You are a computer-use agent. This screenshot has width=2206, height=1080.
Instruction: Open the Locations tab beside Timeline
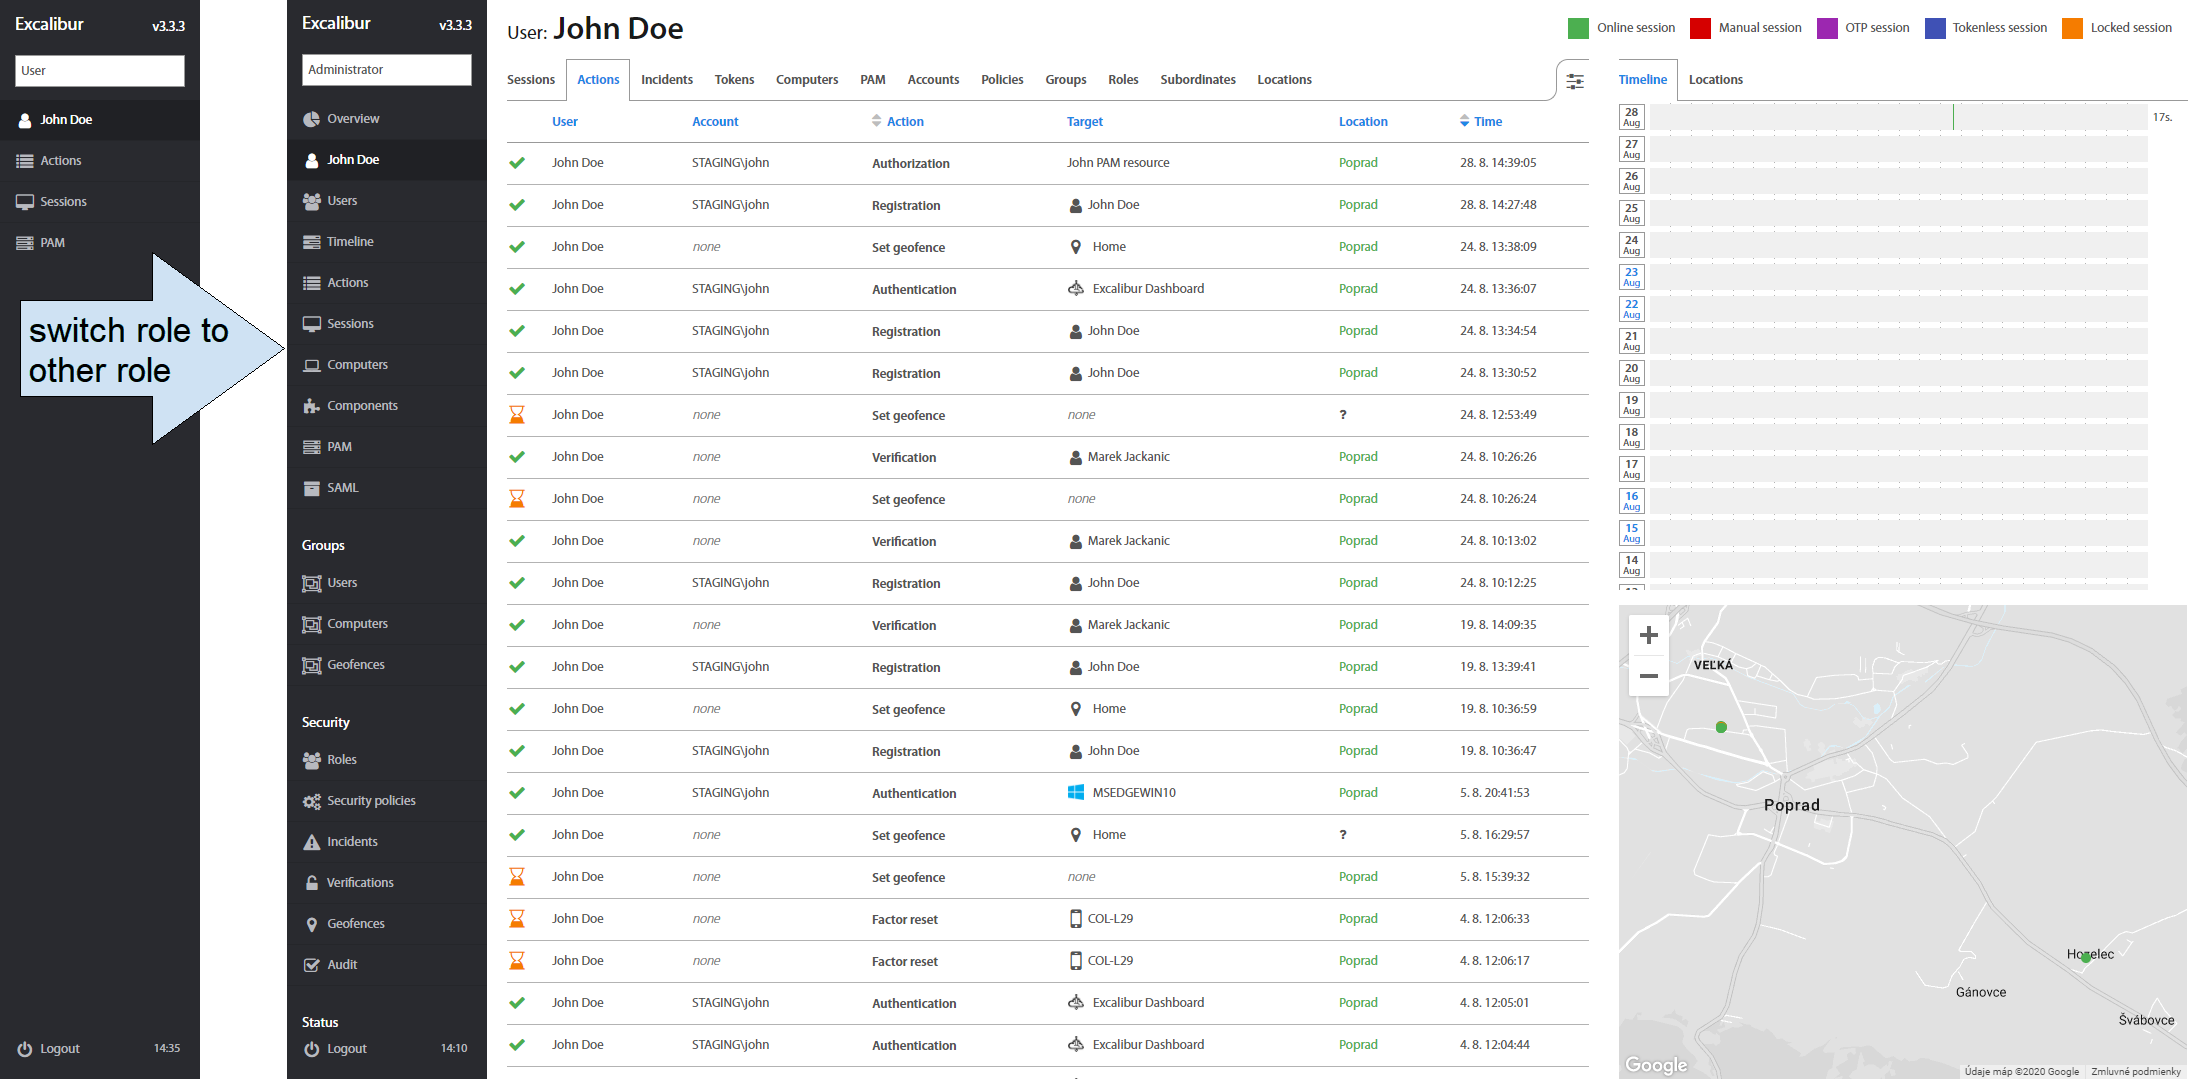(1715, 80)
